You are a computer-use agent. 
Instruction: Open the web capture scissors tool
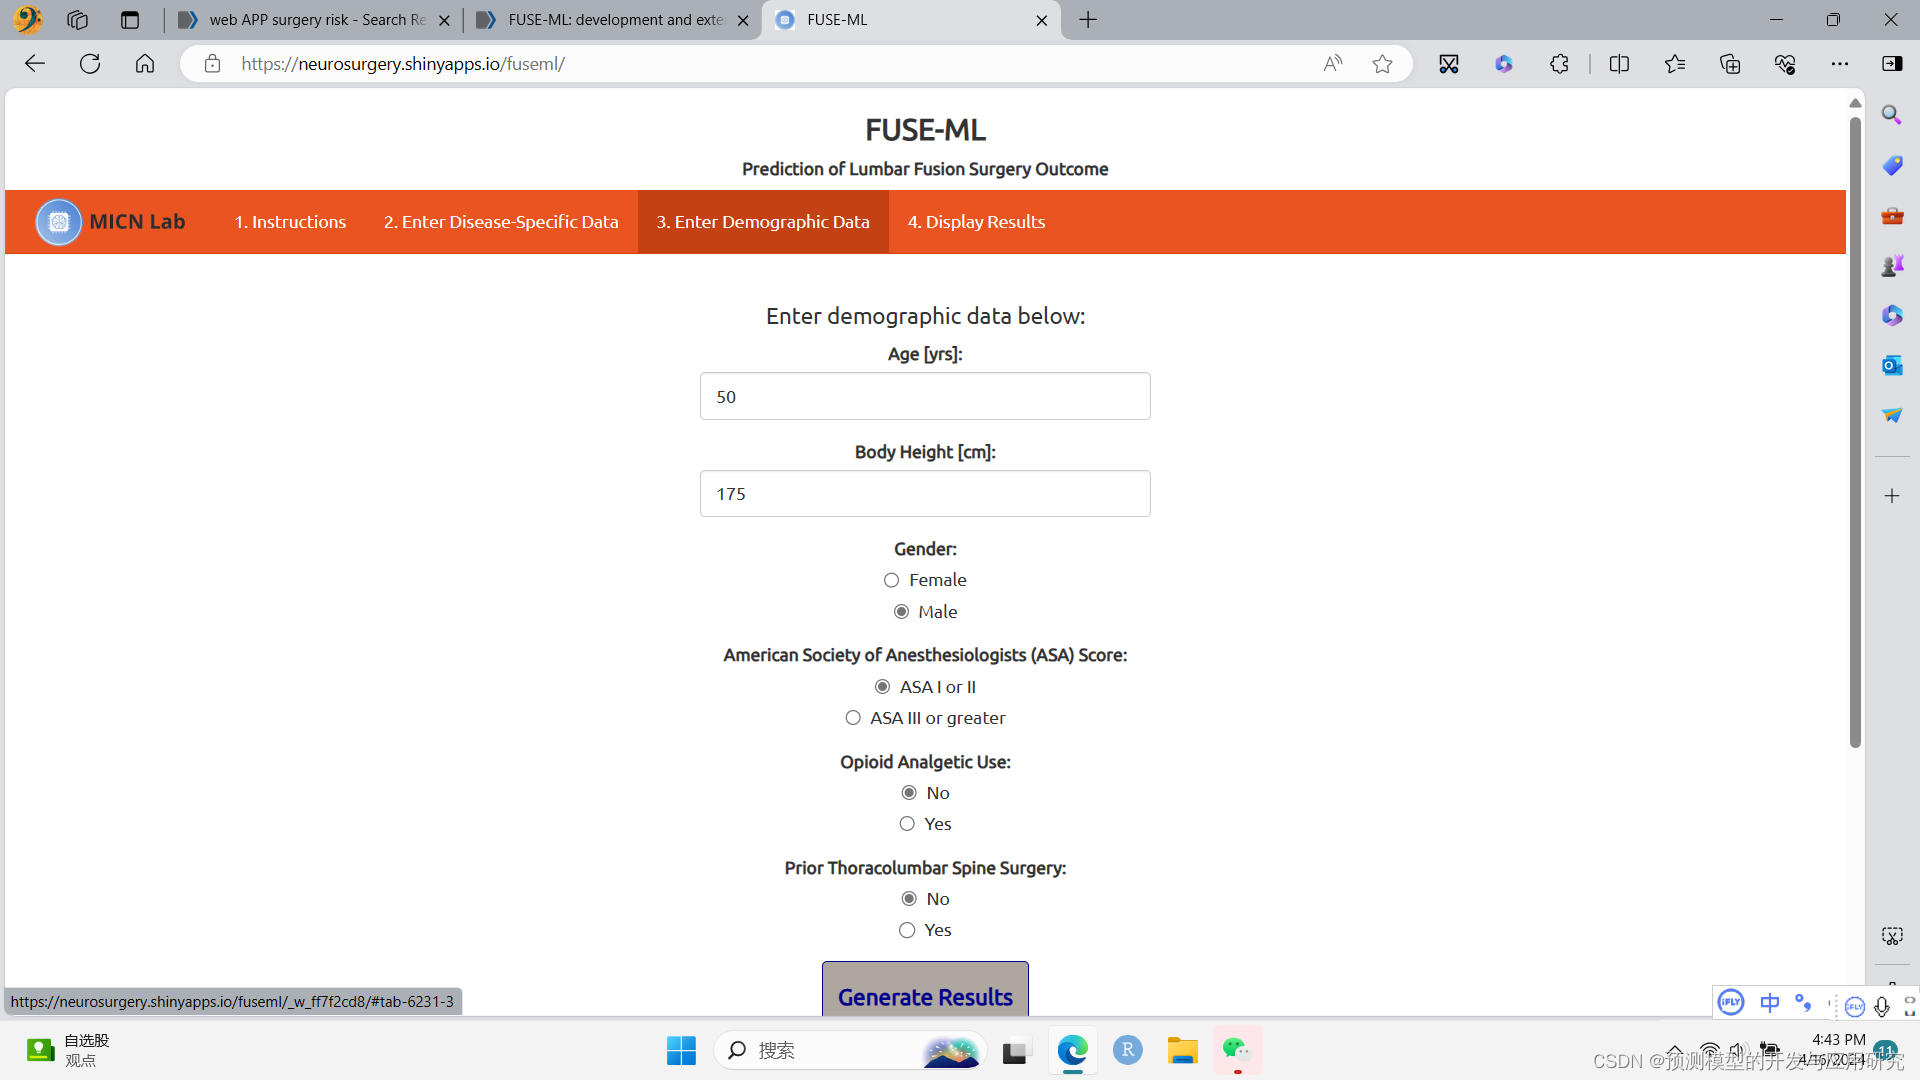click(1449, 64)
